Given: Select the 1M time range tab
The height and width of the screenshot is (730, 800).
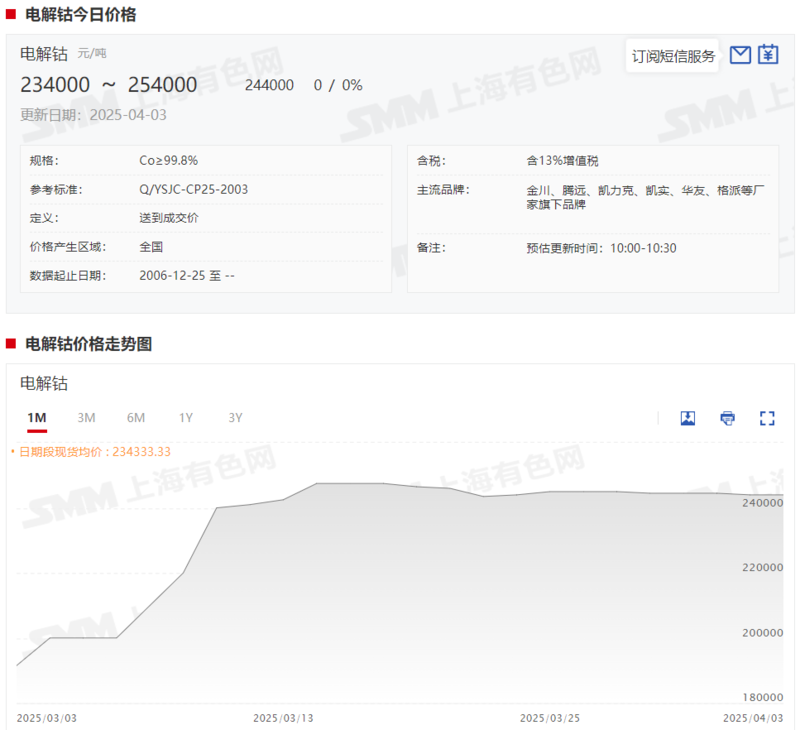Looking at the screenshot, I should (x=37, y=418).
